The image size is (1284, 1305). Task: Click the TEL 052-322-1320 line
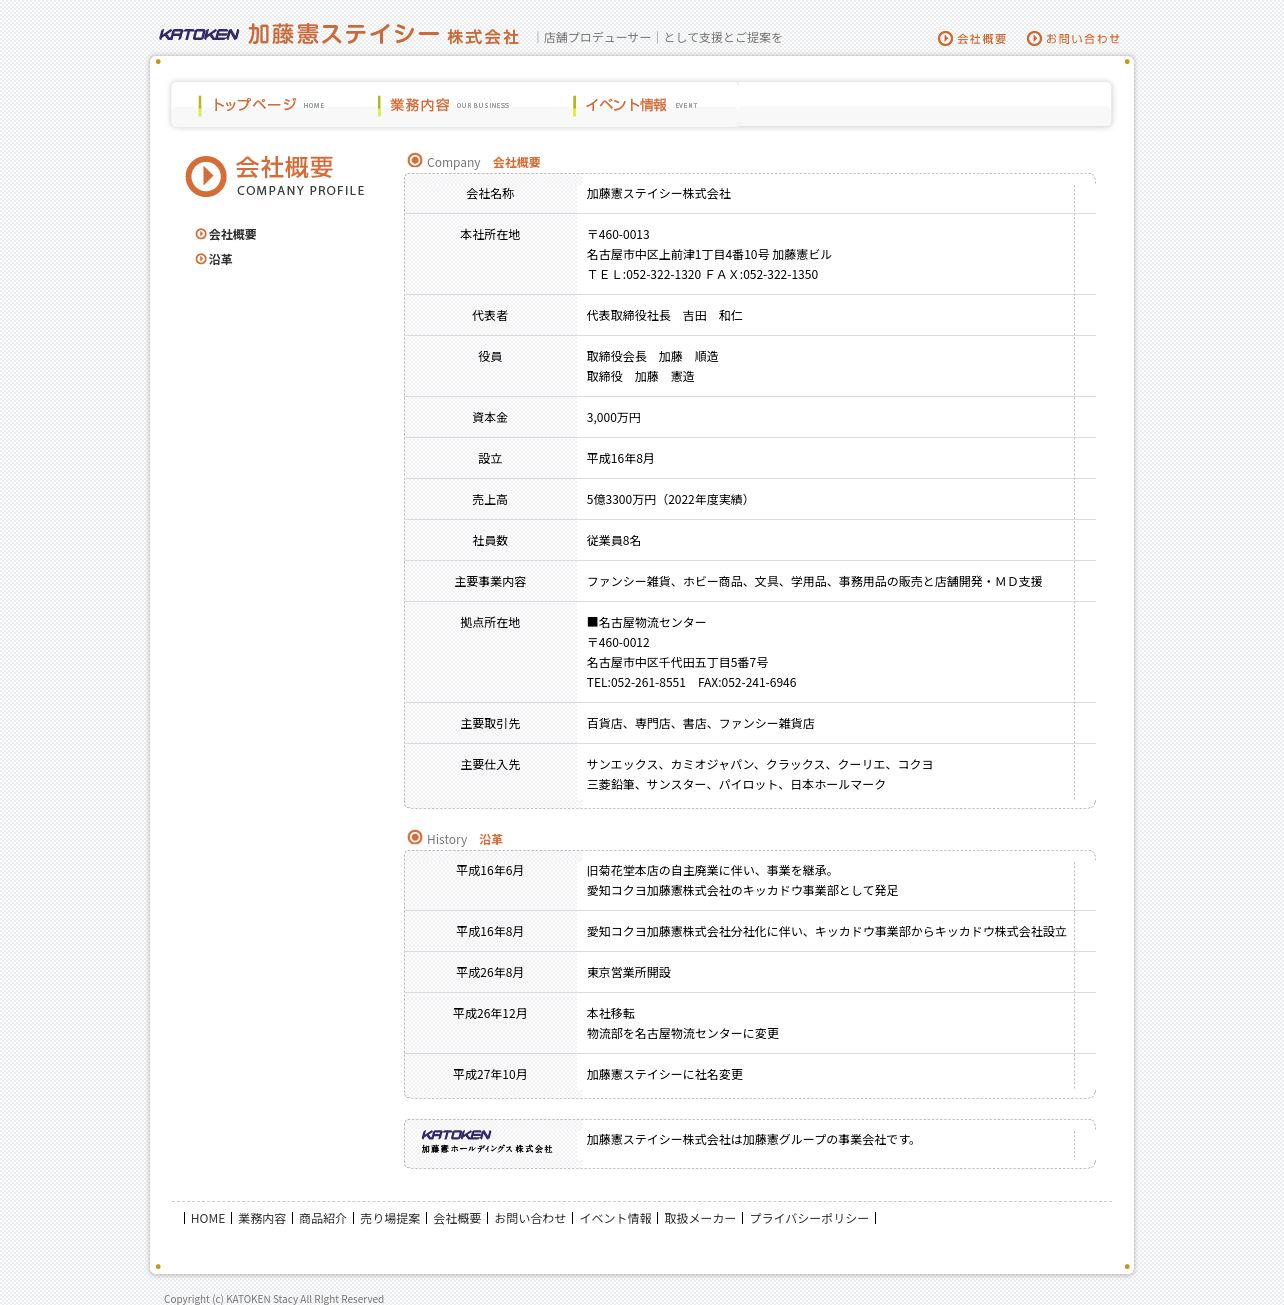coord(702,275)
